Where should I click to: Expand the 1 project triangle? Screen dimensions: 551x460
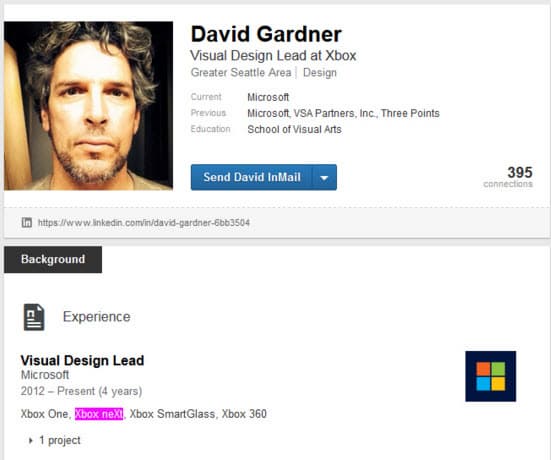pyautogui.click(x=31, y=440)
